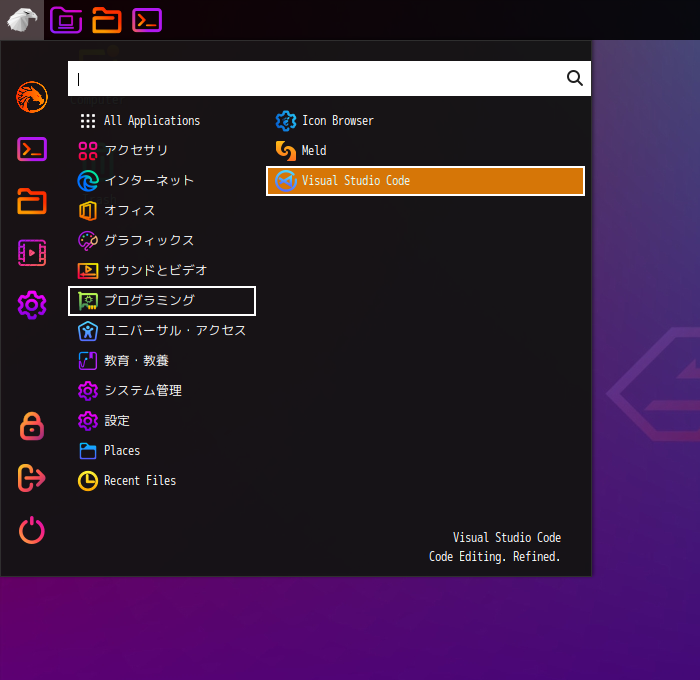Select the プログラミング category
700x680 pixels.
coord(162,300)
